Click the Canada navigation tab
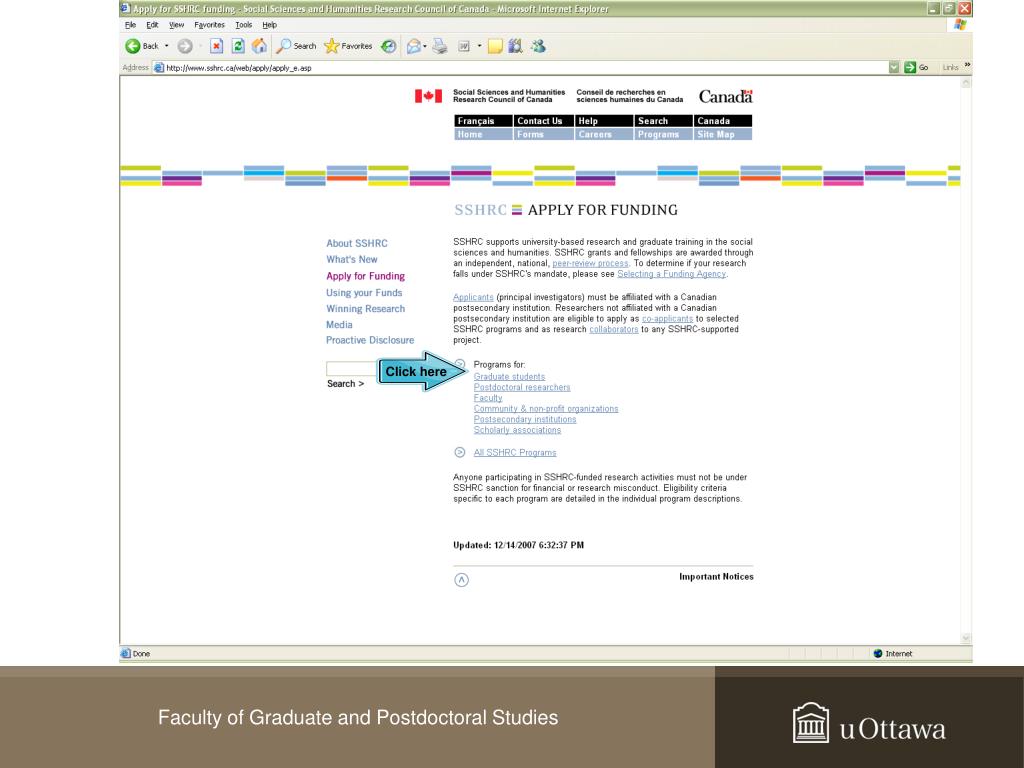Image resolution: width=1024 pixels, height=768 pixels. tap(723, 121)
